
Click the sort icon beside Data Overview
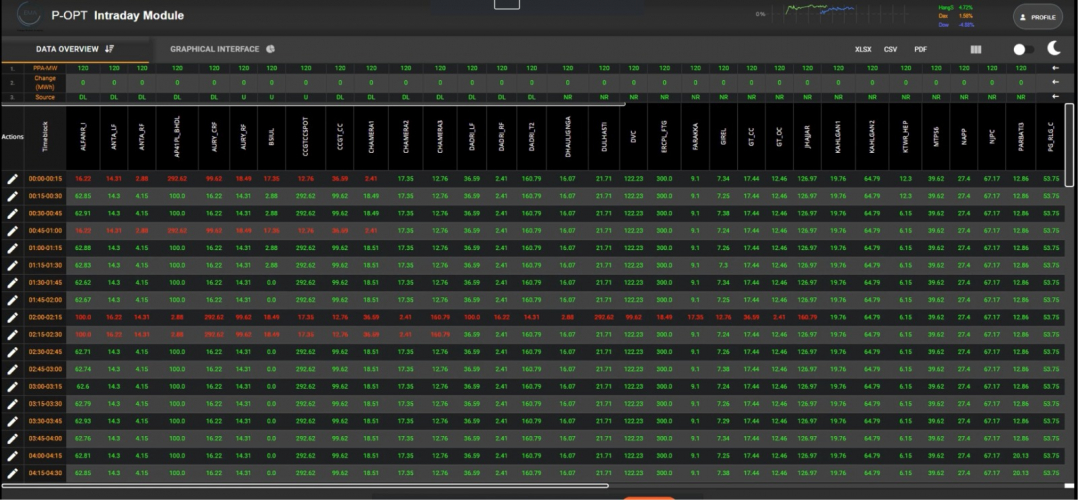tap(109, 50)
